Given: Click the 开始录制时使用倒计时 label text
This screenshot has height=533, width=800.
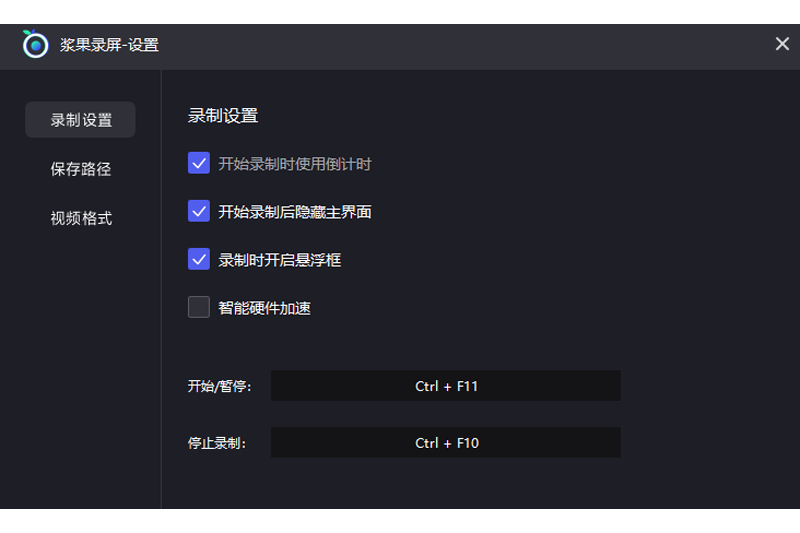Looking at the screenshot, I should (x=295, y=164).
